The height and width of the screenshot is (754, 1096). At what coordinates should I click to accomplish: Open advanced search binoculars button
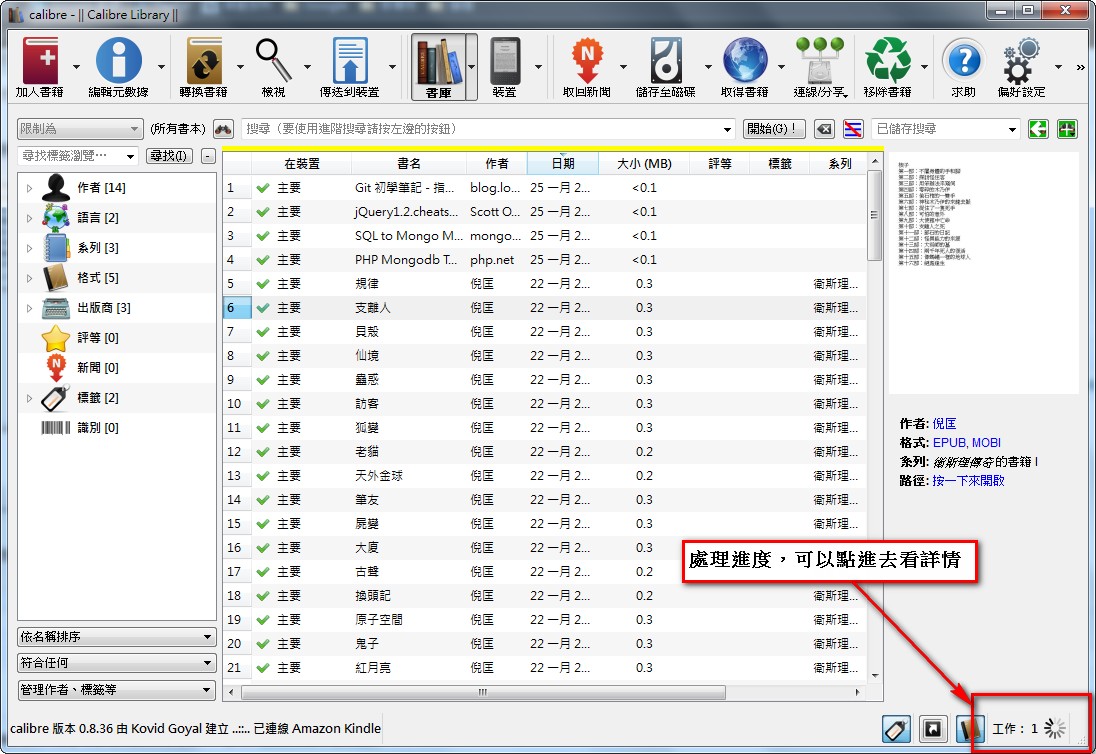(x=223, y=129)
